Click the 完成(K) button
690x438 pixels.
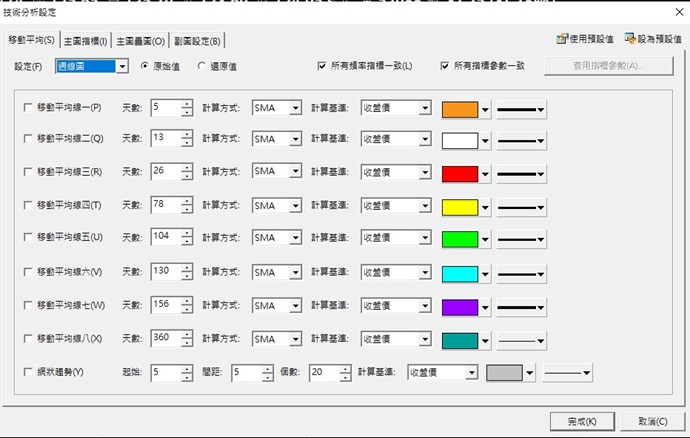pyautogui.click(x=579, y=421)
